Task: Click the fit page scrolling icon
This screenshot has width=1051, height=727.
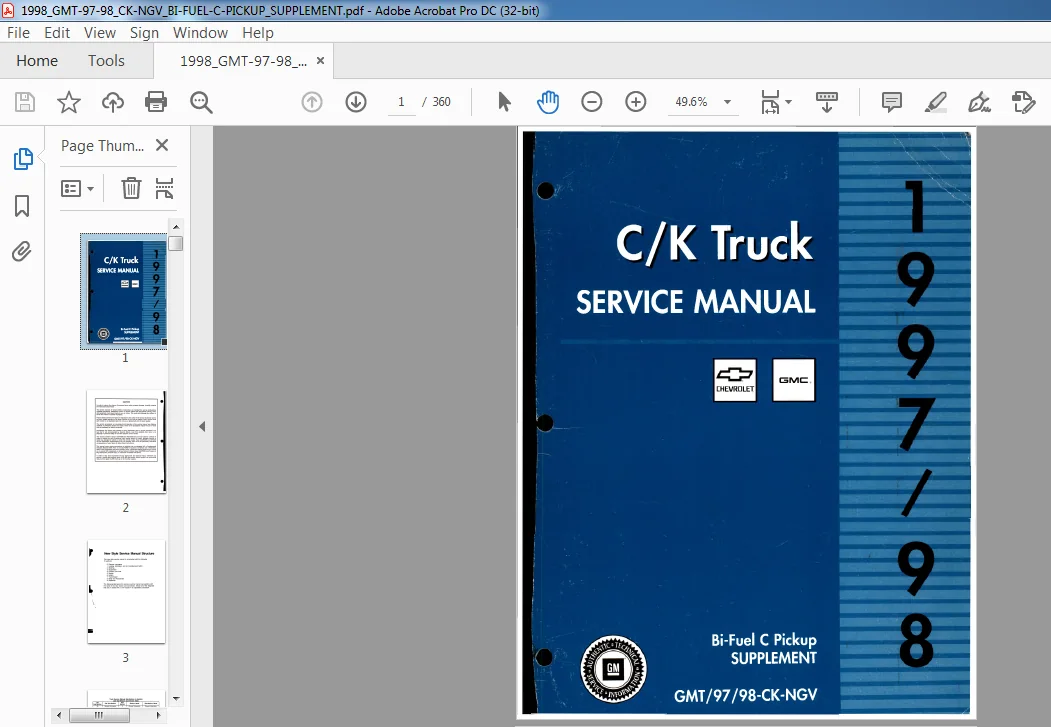Action: pos(770,102)
